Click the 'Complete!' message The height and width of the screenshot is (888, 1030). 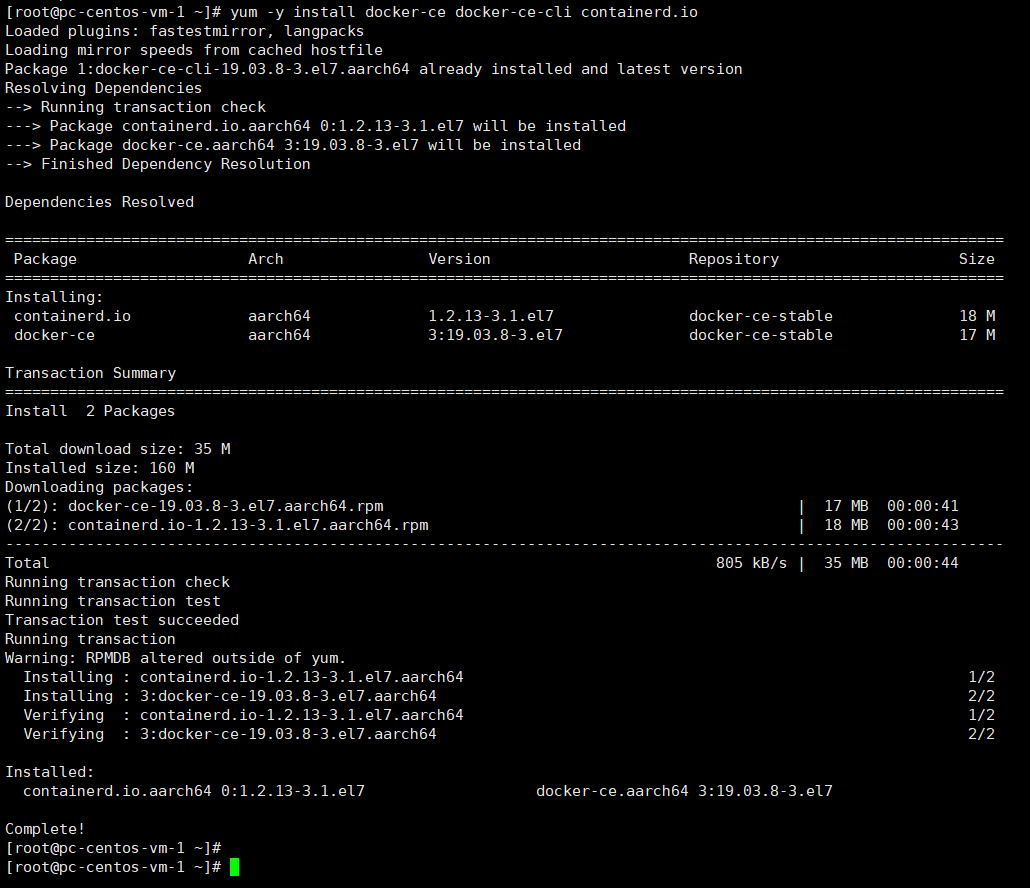(45, 831)
